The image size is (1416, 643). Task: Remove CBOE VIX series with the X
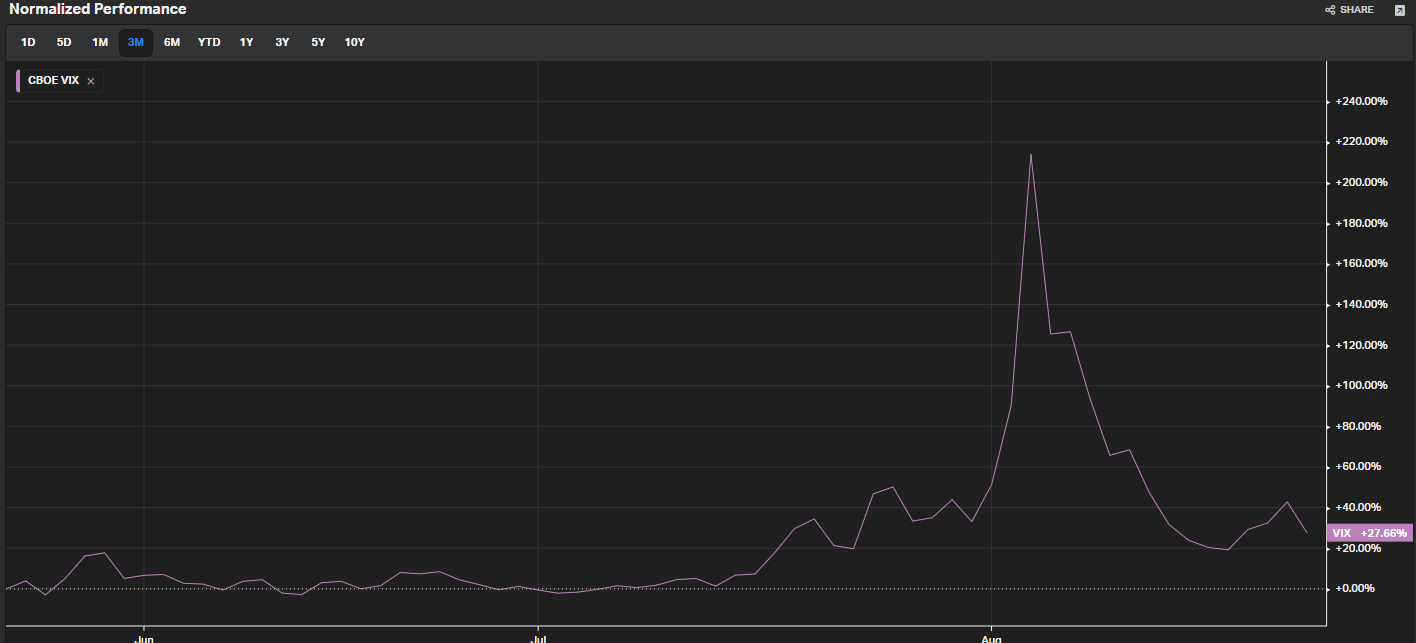[91, 81]
